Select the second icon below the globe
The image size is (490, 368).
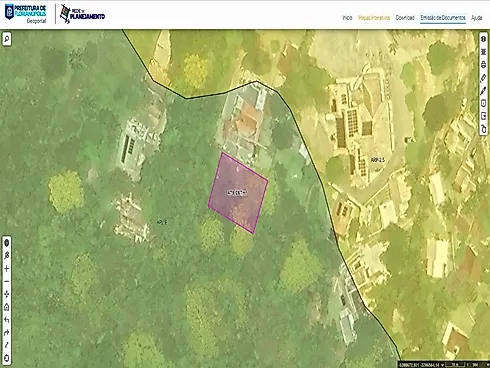tap(7, 256)
